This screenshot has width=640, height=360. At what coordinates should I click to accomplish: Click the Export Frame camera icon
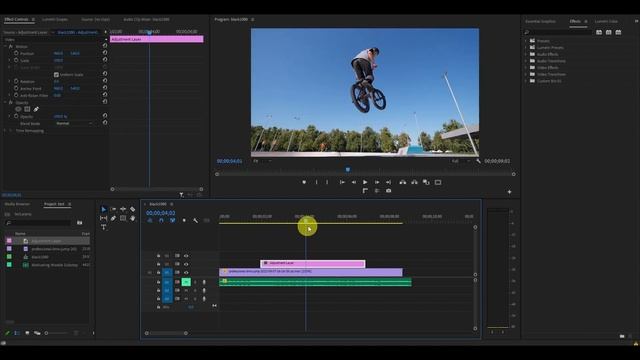tap(389, 191)
